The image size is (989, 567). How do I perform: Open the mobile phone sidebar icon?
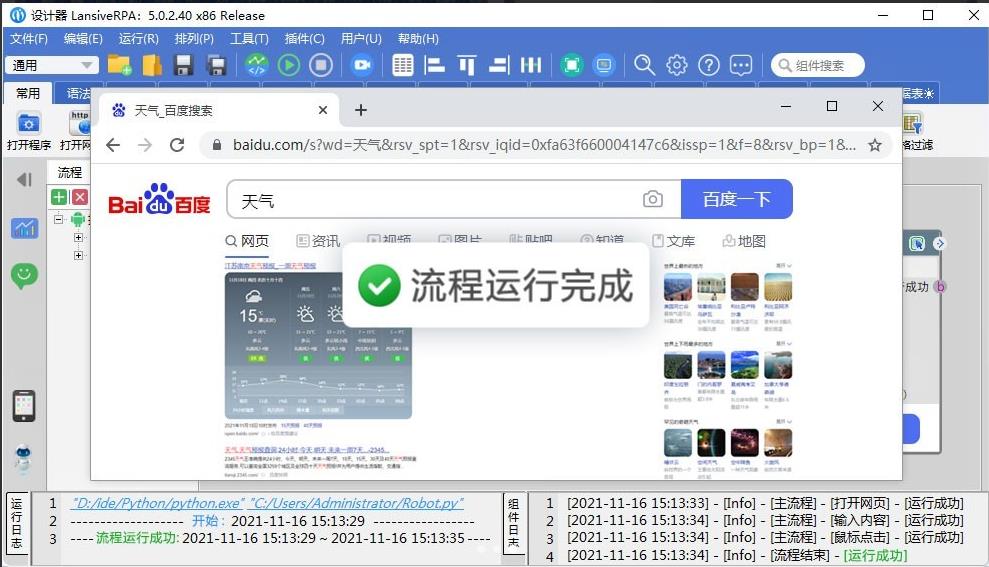point(24,406)
